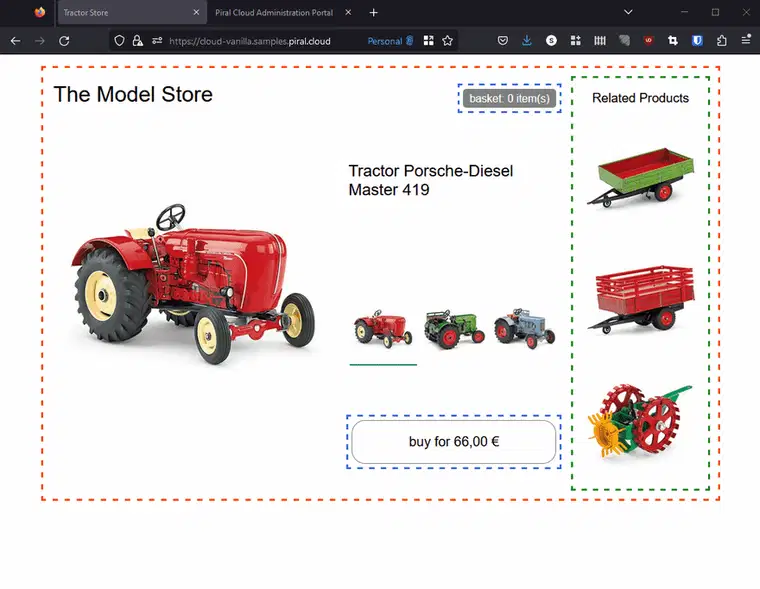Click the buy for 66,00 € button
Screen dimensions: 760x589
point(454,442)
